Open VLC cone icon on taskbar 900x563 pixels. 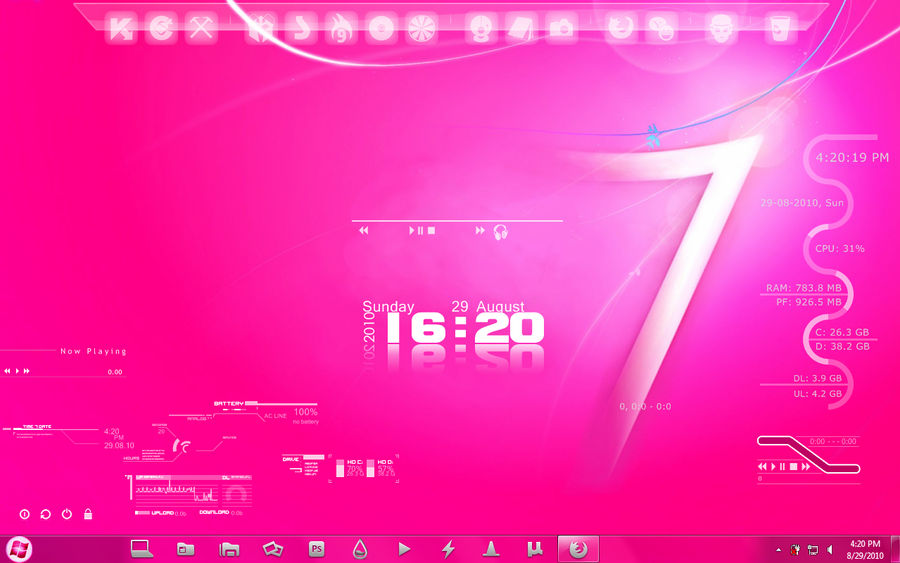tap(491, 549)
